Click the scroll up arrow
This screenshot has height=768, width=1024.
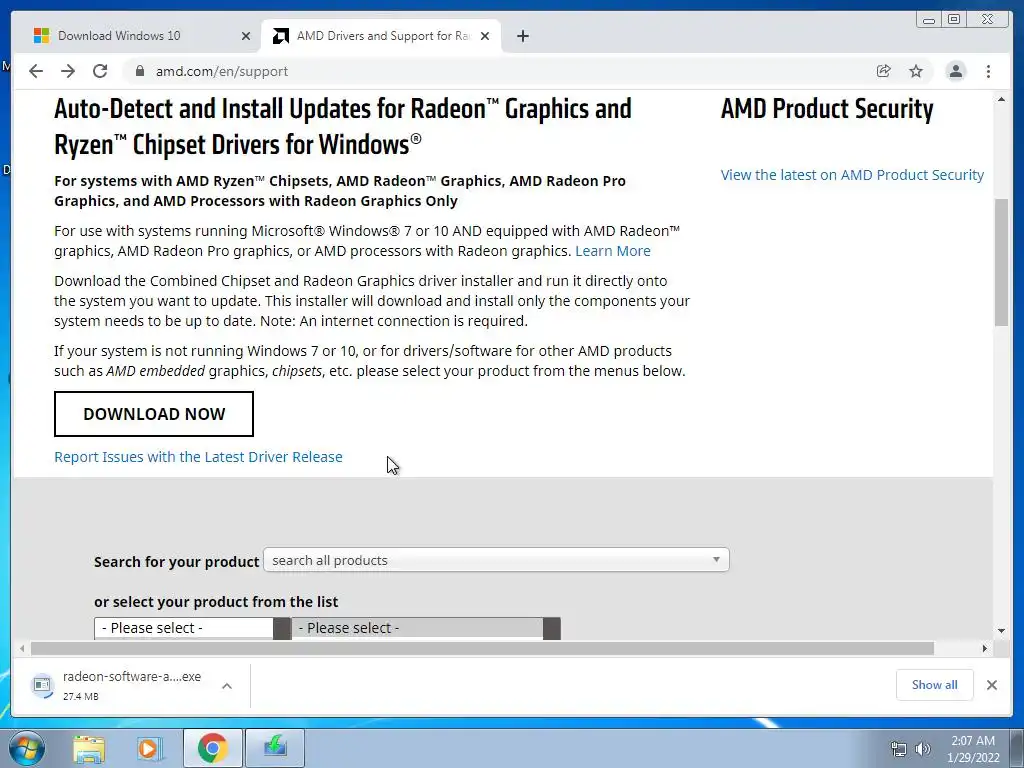point(1001,99)
